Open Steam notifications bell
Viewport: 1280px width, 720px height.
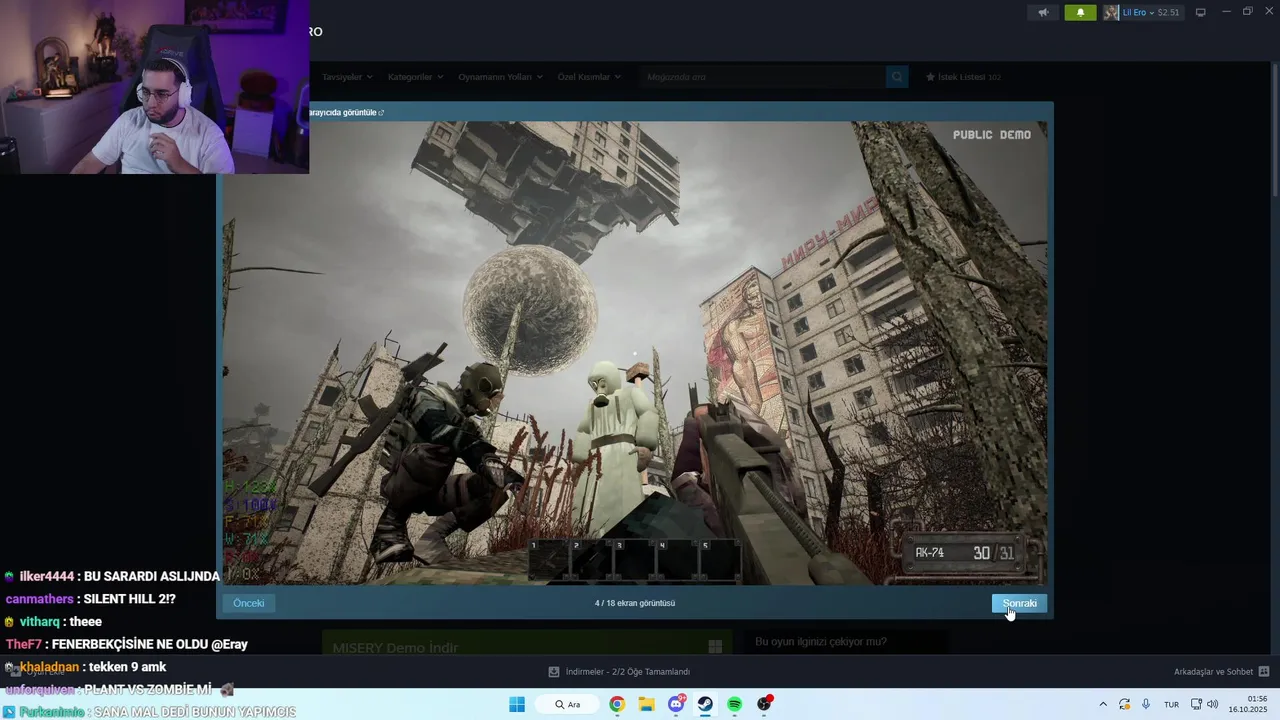(1080, 13)
